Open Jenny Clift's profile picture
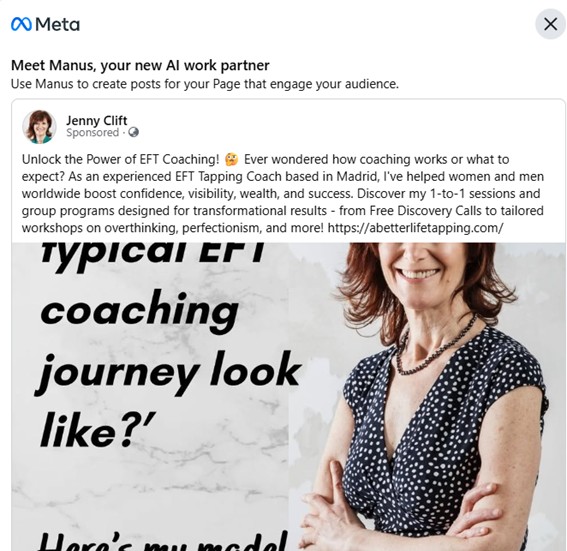Screen dimensions: 567x551 [x=39, y=127]
